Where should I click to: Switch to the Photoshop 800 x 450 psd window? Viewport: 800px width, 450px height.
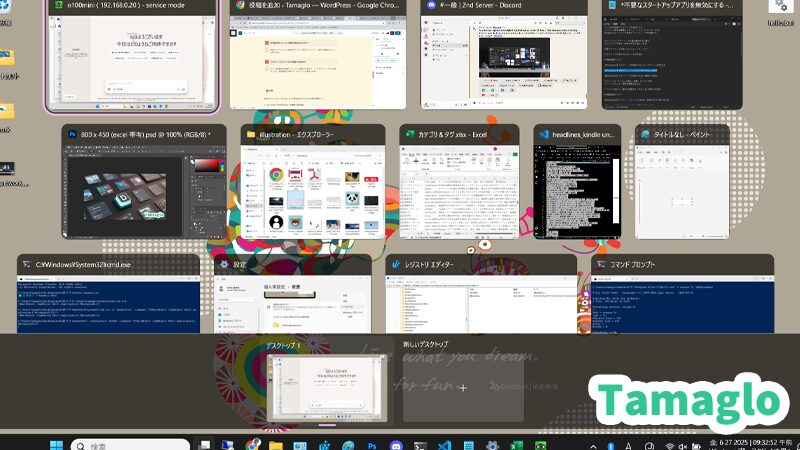click(x=144, y=181)
